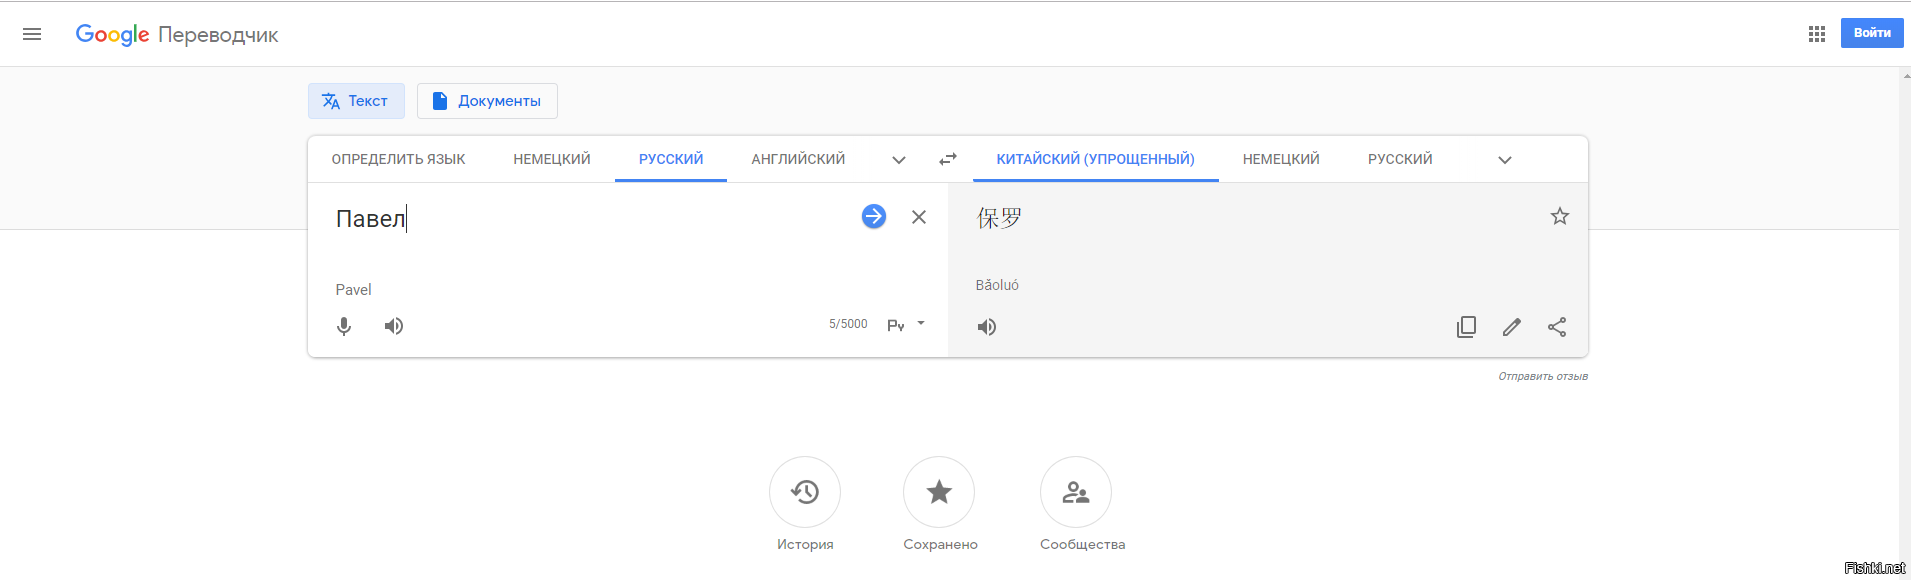Start voice input with microphone icon

[x=344, y=326]
